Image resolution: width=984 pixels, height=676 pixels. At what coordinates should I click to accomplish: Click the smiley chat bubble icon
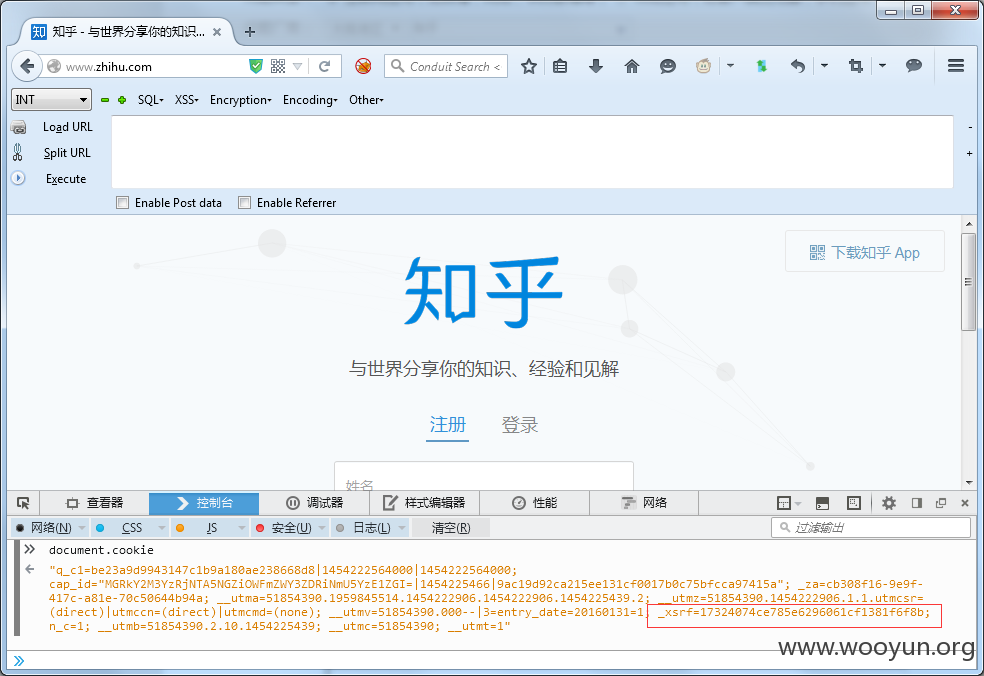[668, 66]
